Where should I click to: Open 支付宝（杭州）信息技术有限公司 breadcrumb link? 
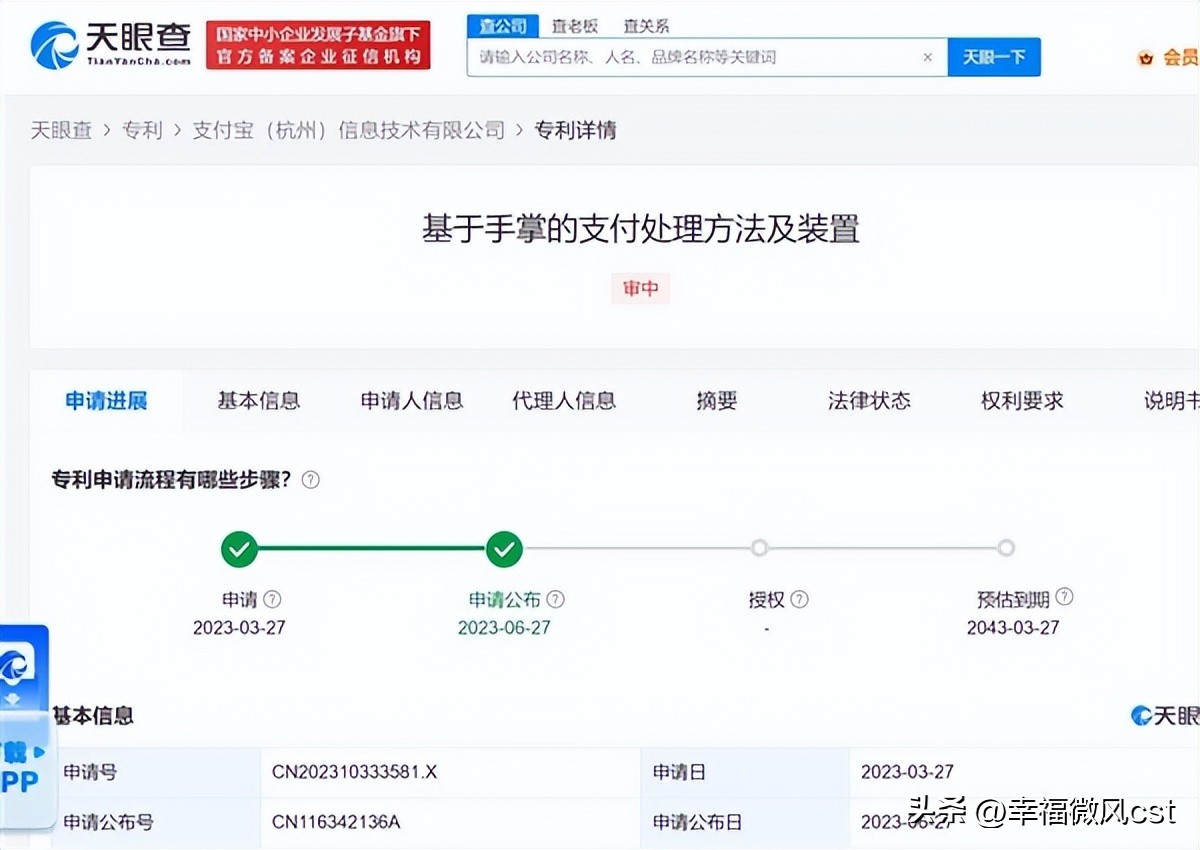pos(349,130)
